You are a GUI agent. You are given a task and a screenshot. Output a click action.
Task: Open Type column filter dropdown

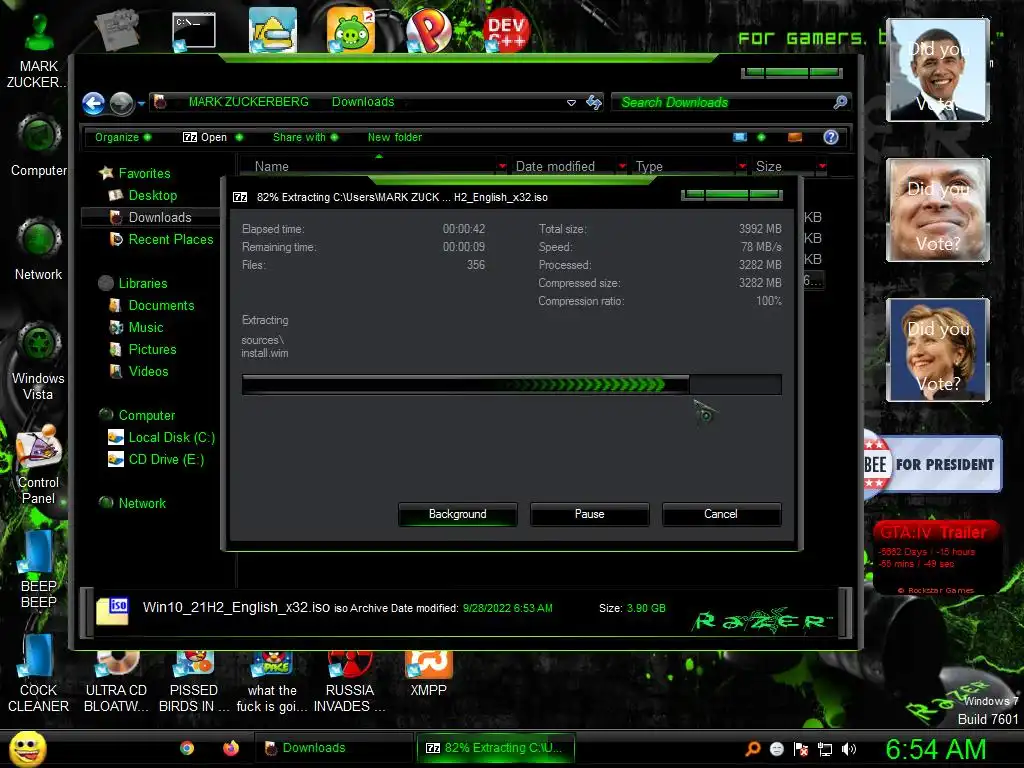click(x=743, y=167)
